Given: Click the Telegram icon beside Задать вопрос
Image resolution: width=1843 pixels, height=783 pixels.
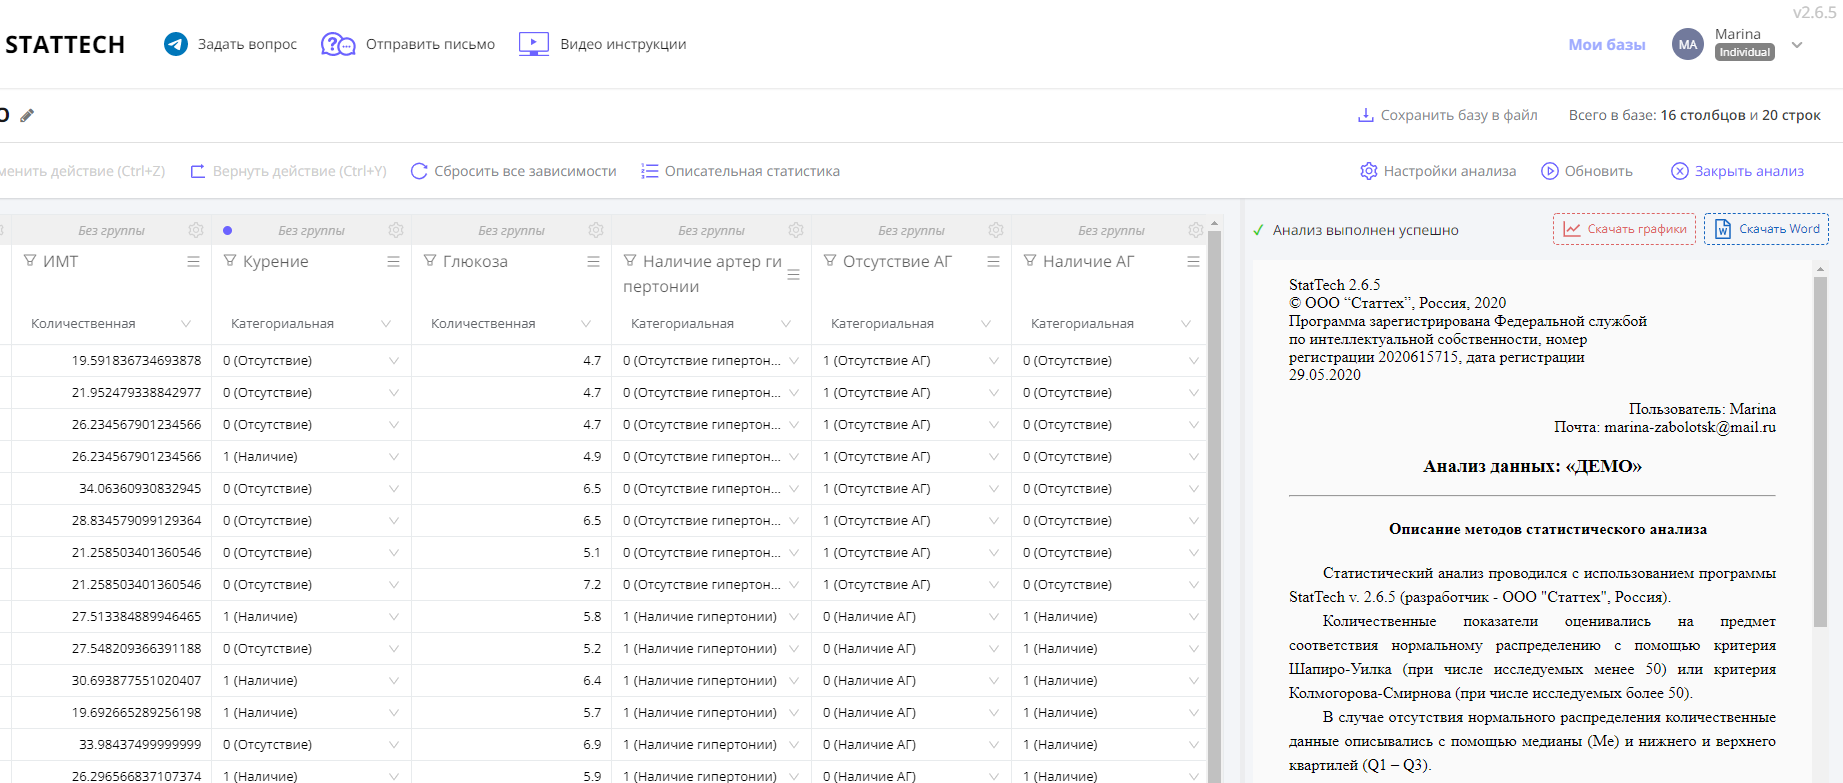Looking at the screenshot, I should coord(176,44).
